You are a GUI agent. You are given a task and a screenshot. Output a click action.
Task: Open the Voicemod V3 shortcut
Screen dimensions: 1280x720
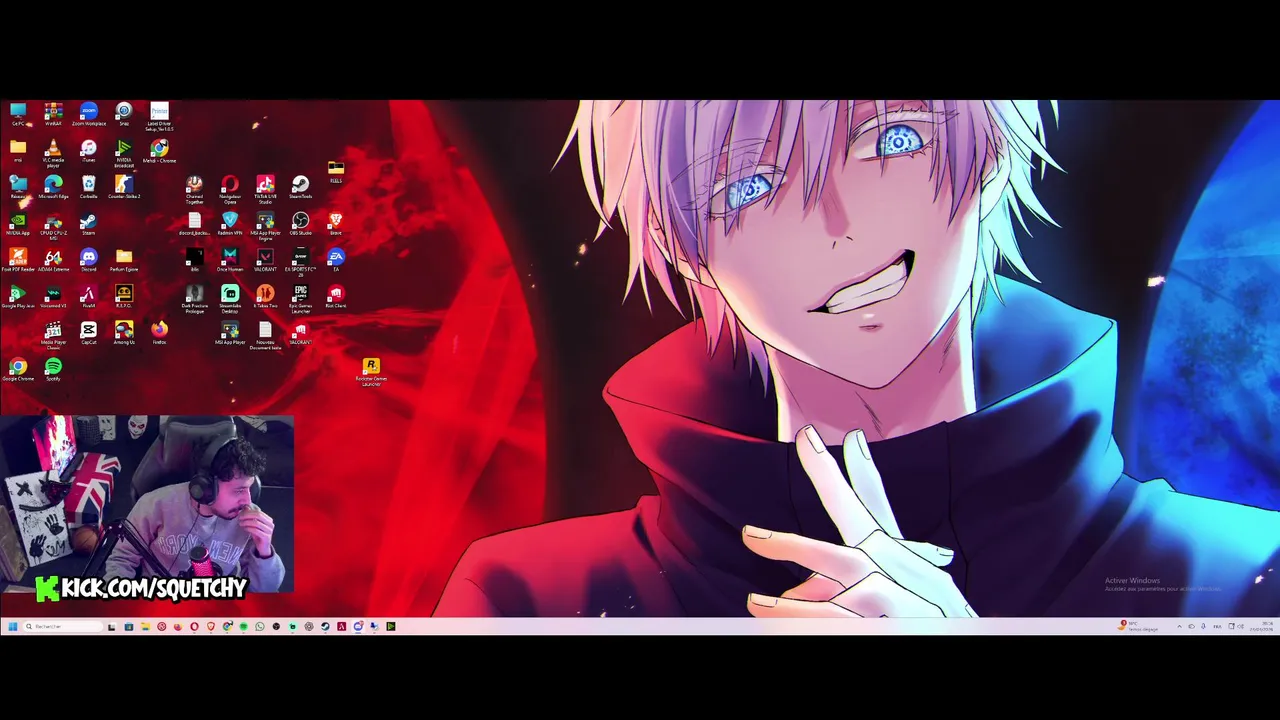[x=53, y=297]
